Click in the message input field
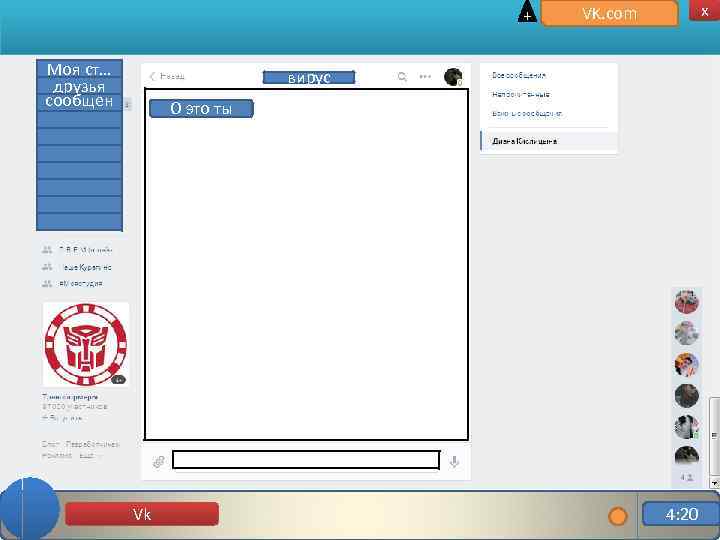 [x=306, y=460]
